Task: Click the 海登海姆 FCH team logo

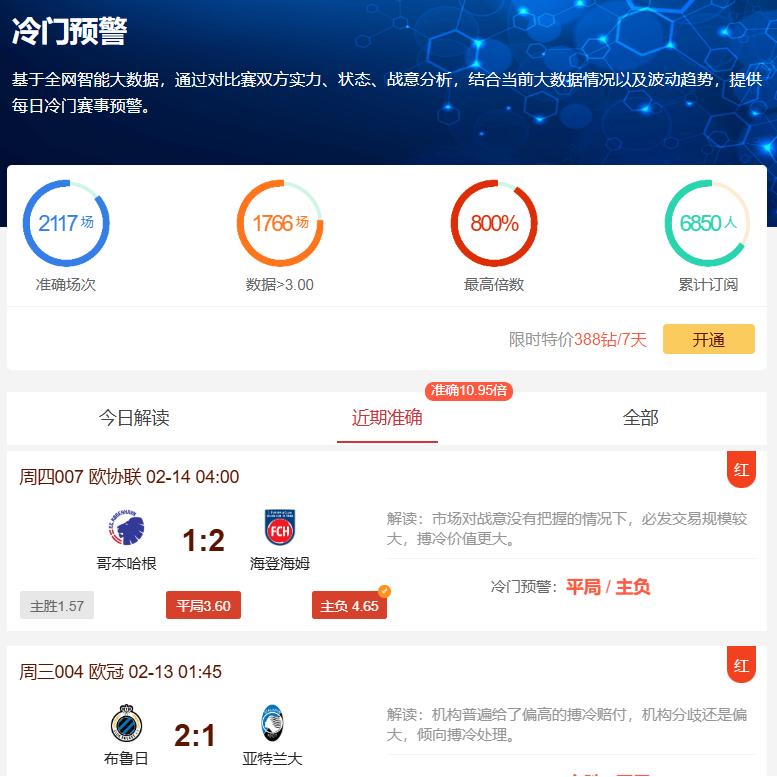Action: (279, 528)
